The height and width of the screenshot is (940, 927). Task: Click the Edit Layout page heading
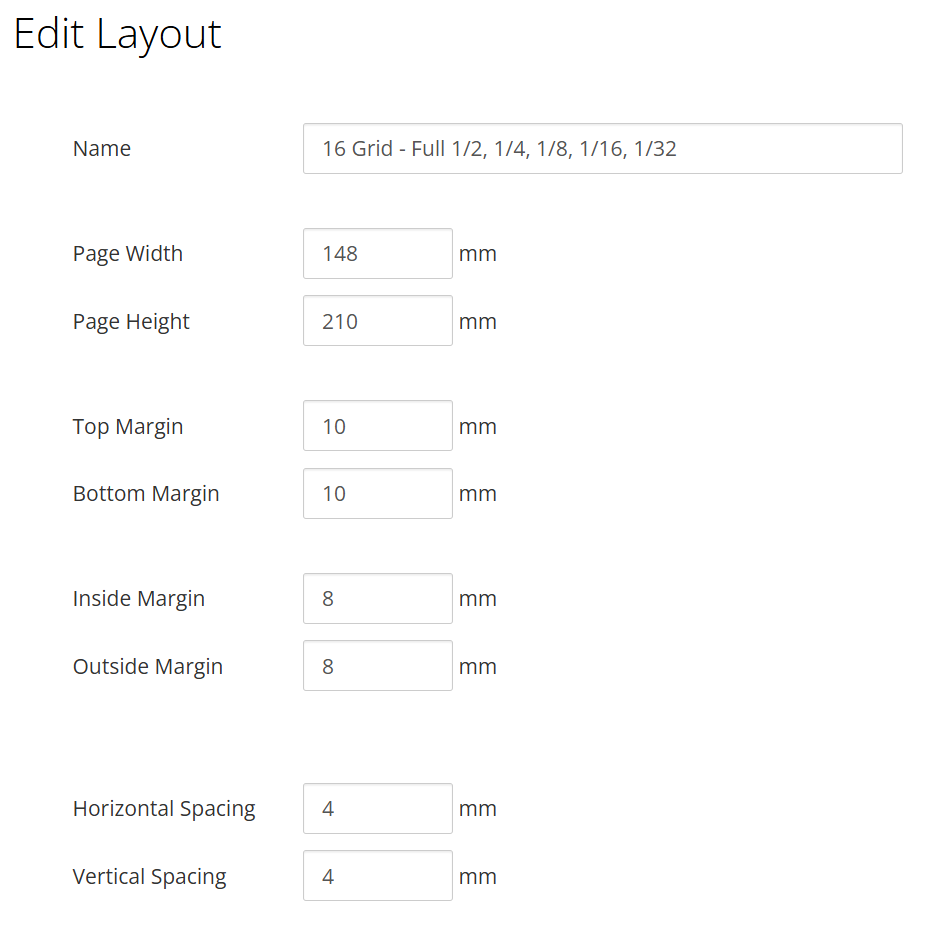tap(118, 35)
